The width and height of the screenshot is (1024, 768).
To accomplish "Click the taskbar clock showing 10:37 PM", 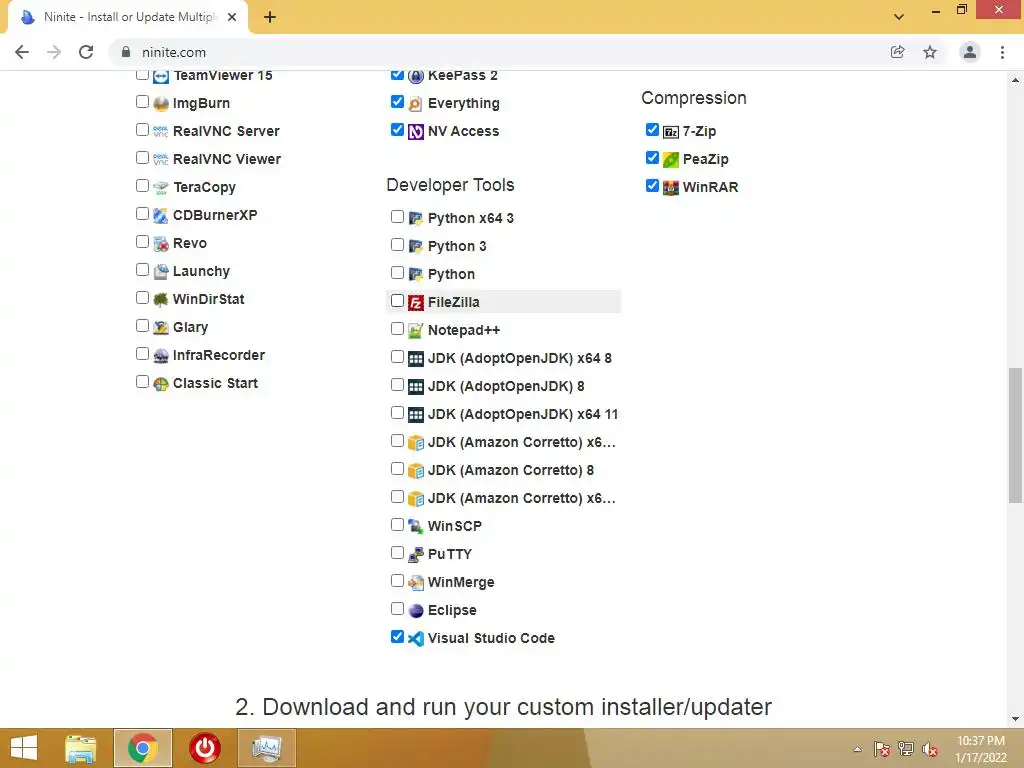I will [981, 749].
